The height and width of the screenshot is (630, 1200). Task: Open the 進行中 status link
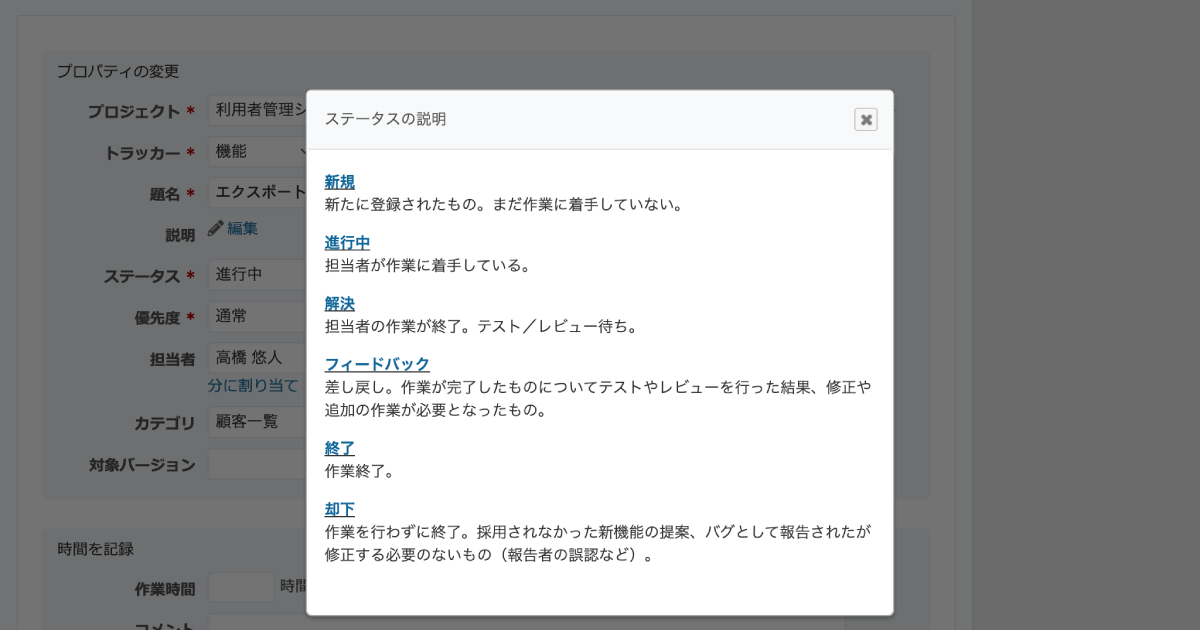tap(346, 243)
